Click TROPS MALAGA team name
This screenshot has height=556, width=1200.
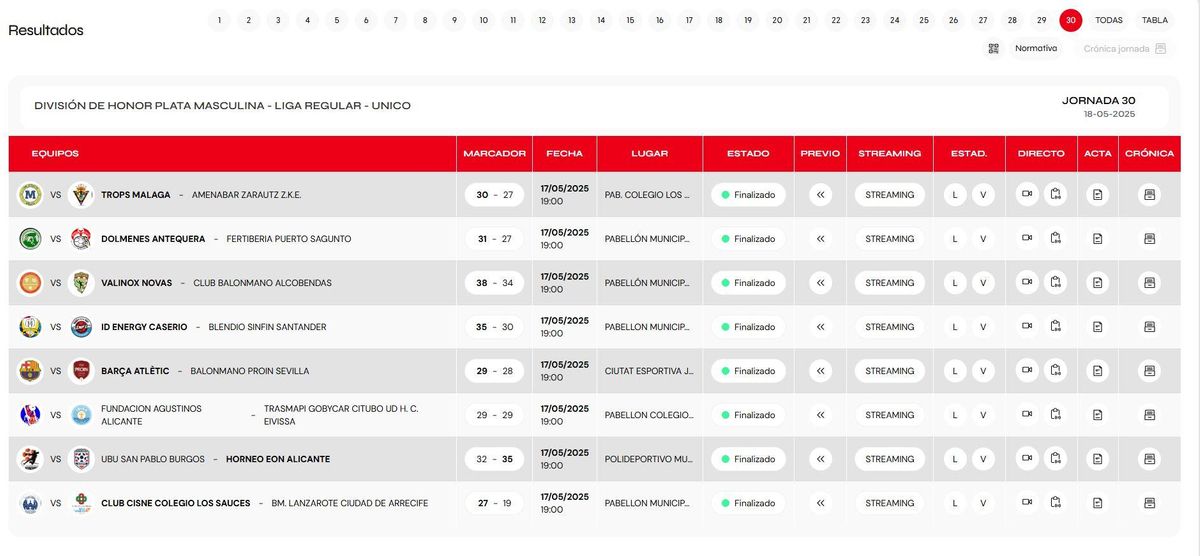136,195
